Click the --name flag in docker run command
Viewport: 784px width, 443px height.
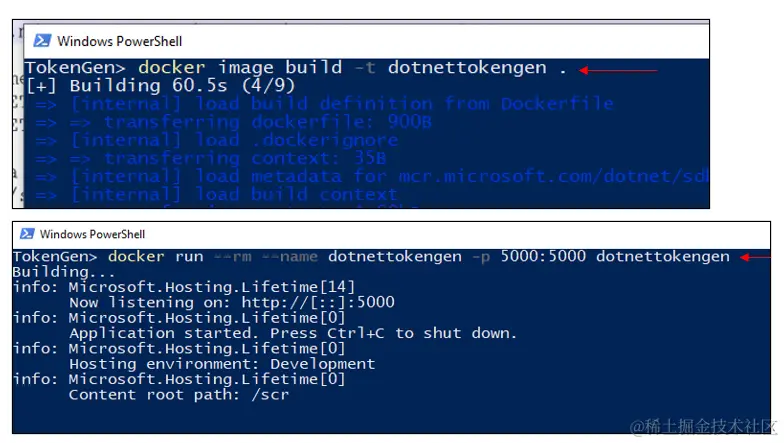(290, 257)
